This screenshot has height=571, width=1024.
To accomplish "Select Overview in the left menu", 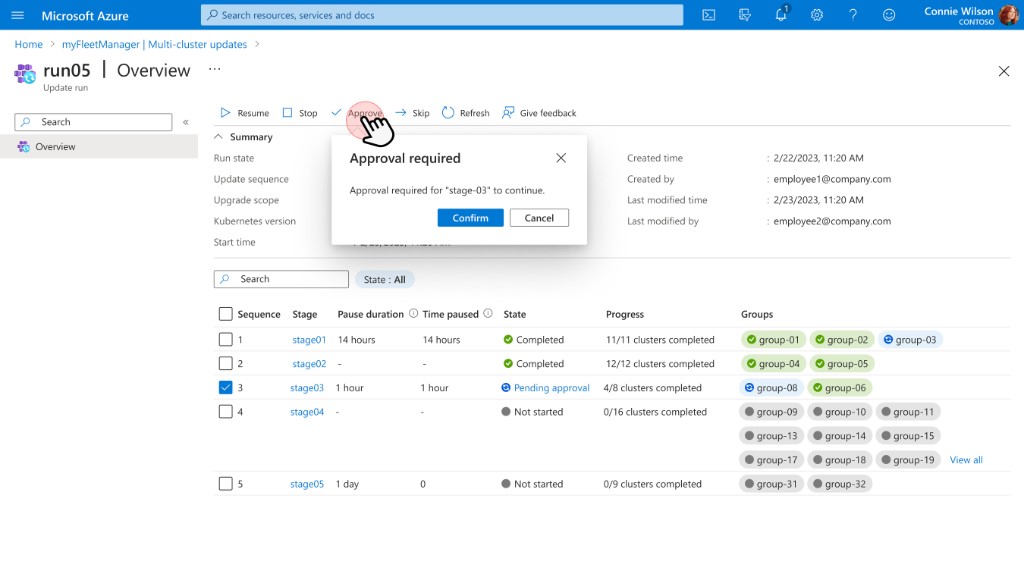I will point(99,146).
